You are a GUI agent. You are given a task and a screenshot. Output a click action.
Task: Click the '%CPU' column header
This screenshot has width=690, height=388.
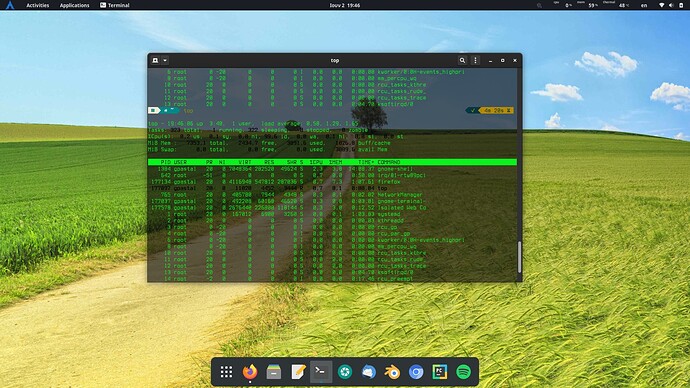(x=316, y=162)
